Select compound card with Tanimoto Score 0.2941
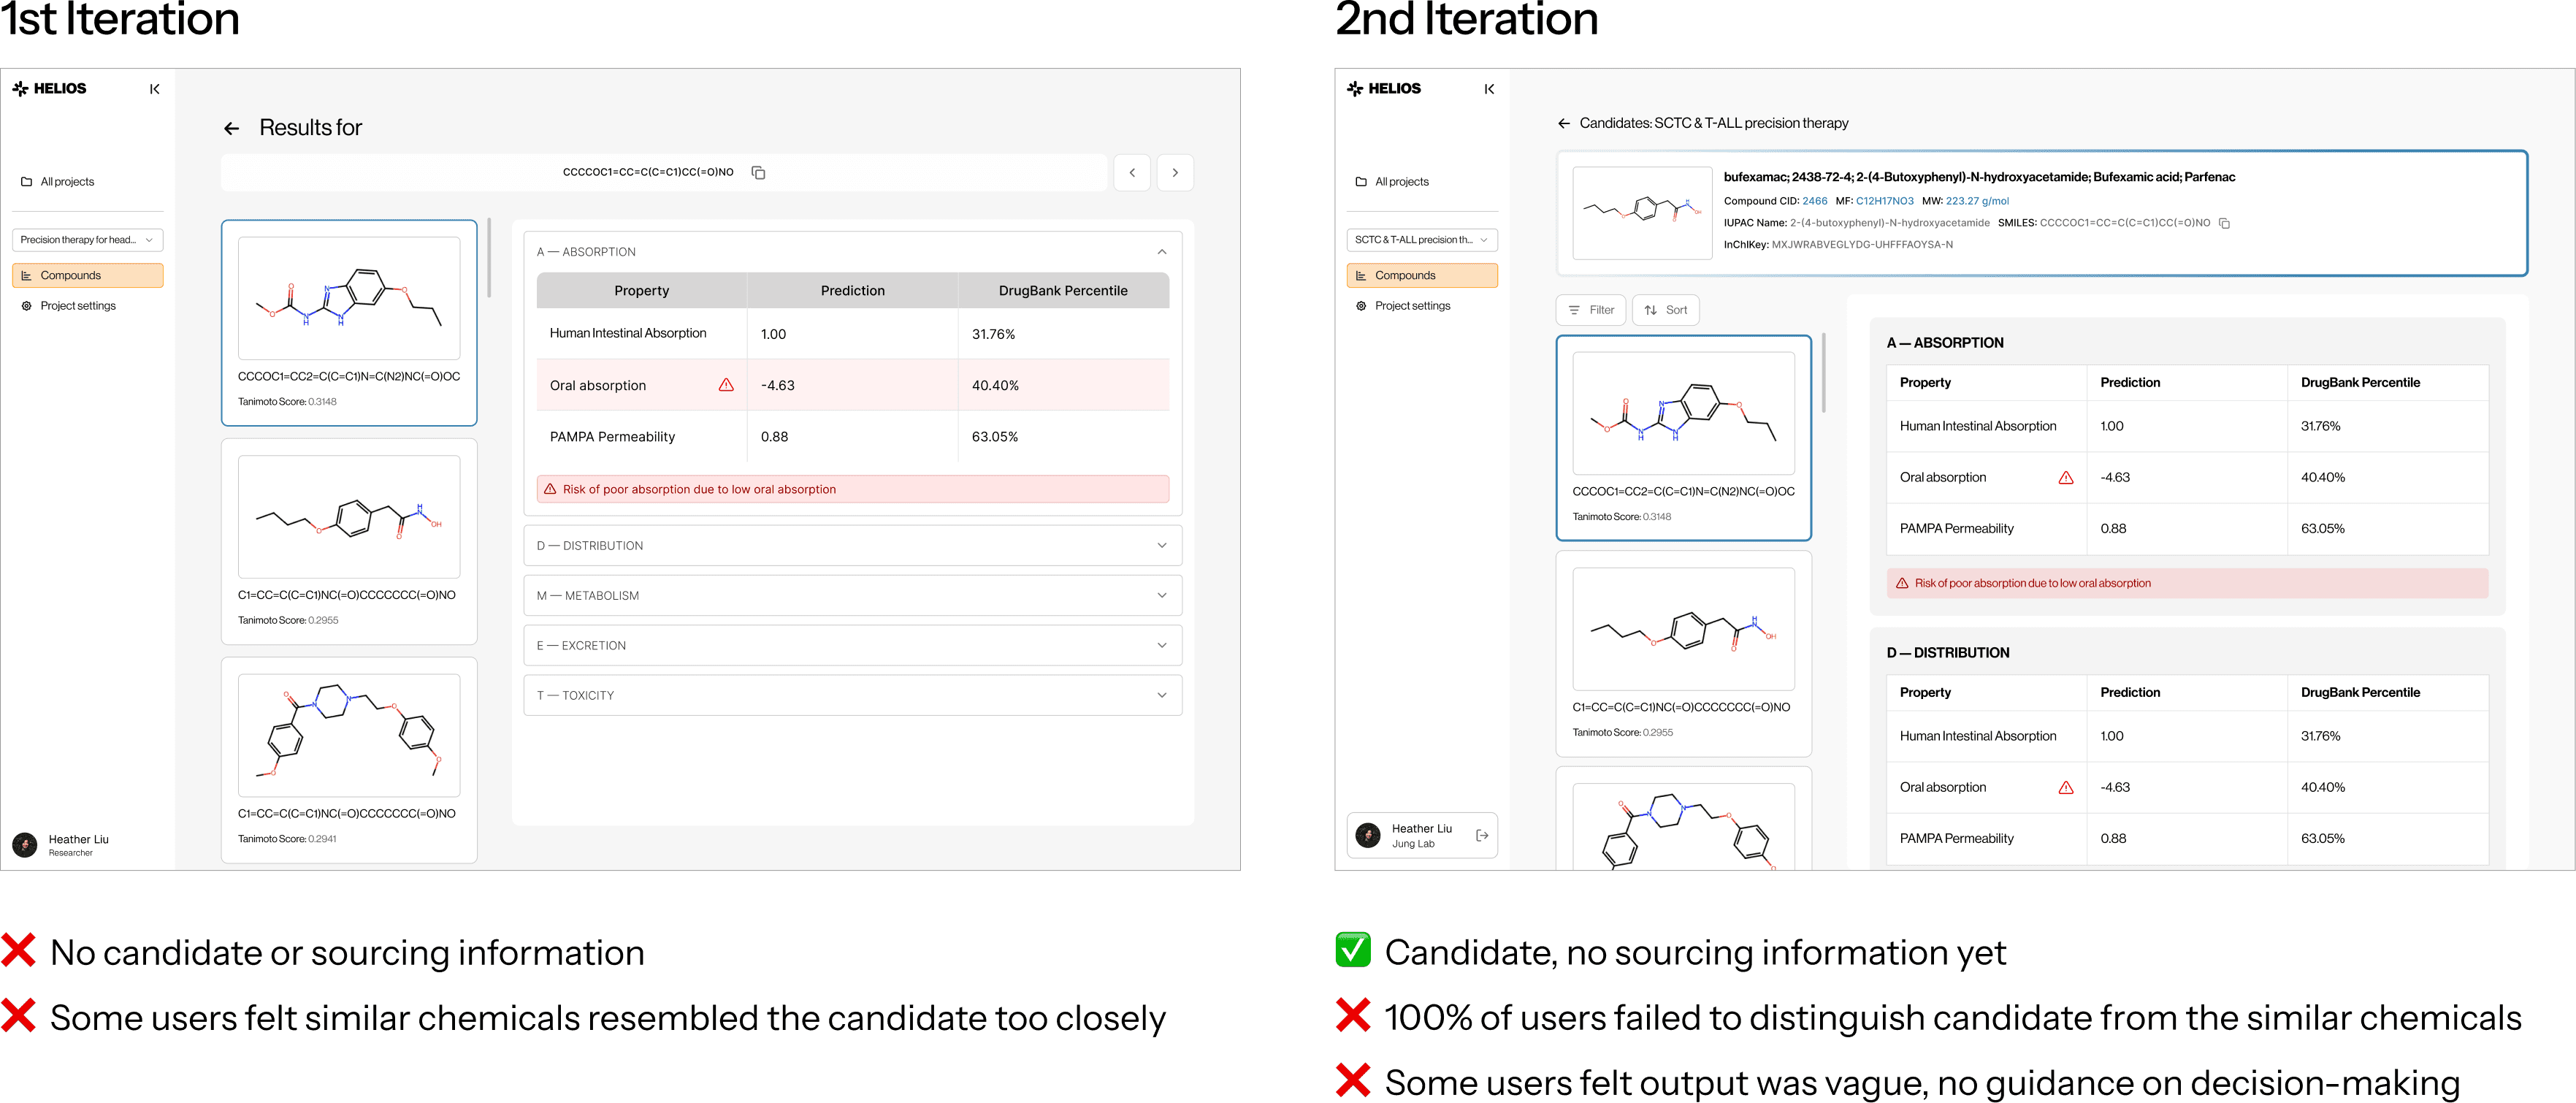Image resolution: width=2576 pixels, height=1103 pixels. click(349, 760)
